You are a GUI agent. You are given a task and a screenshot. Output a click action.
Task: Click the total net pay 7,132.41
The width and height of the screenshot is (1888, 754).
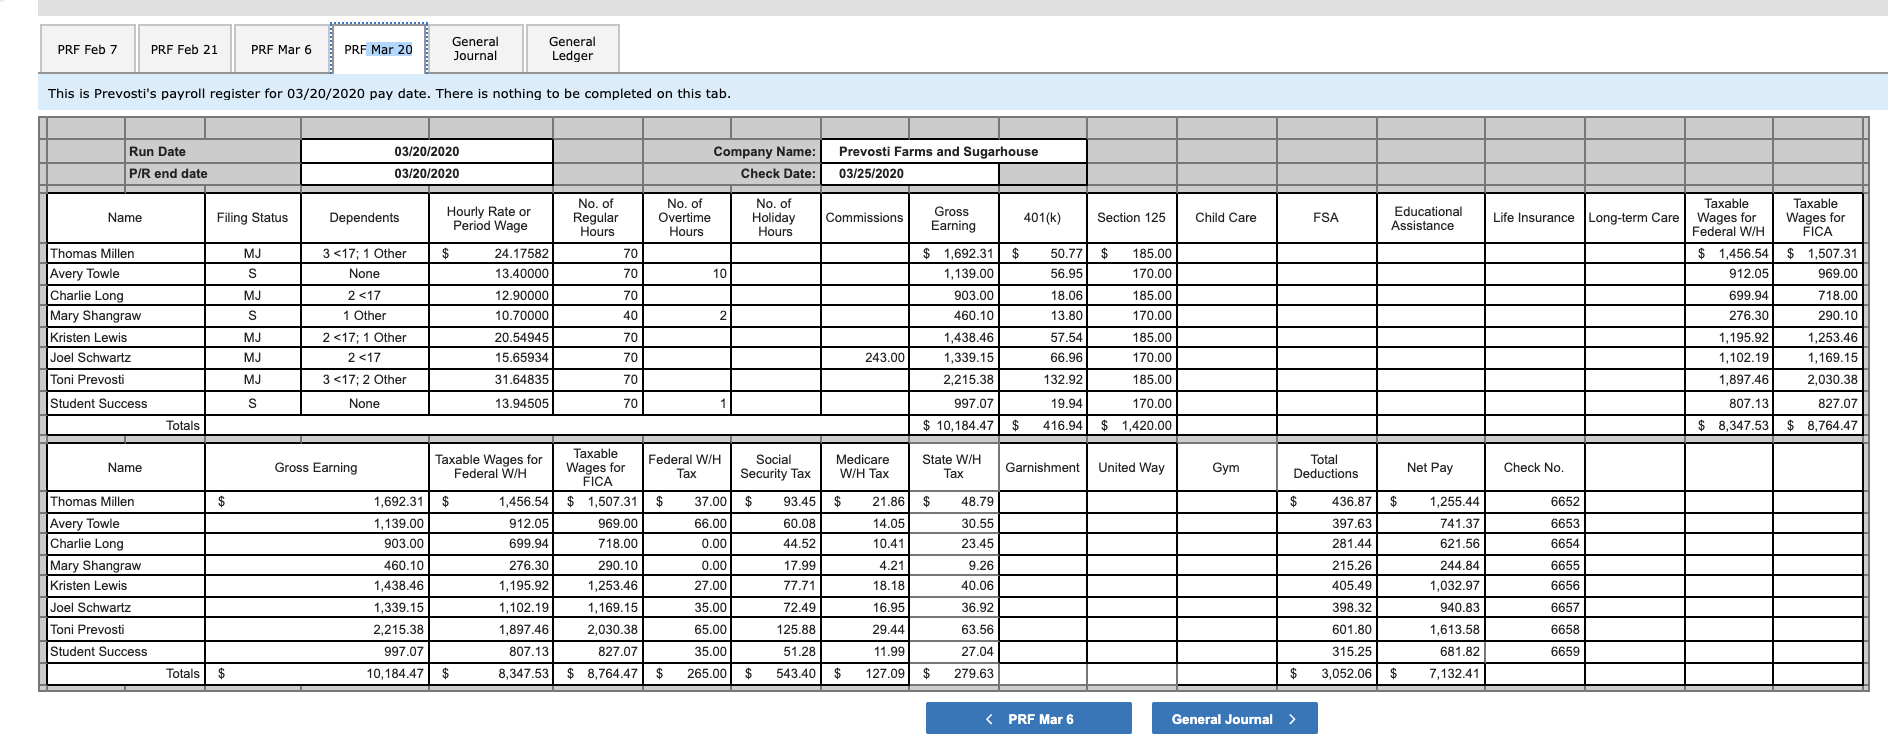[x=1429, y=673]
